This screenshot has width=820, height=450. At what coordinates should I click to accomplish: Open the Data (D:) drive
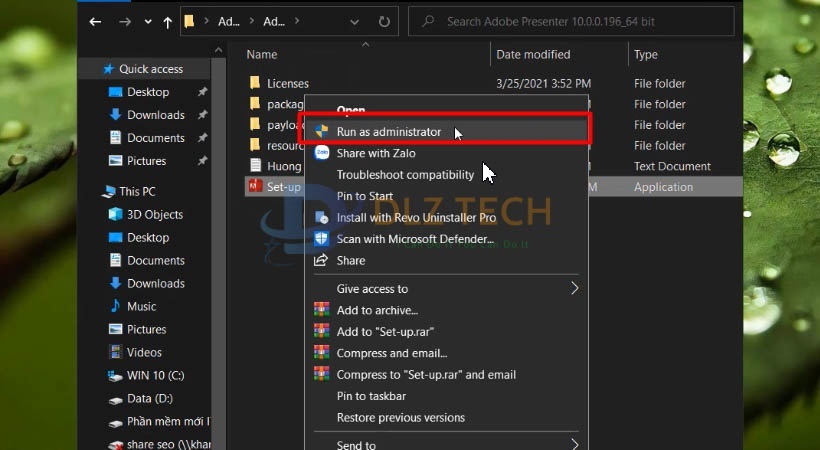pos(150,399)
